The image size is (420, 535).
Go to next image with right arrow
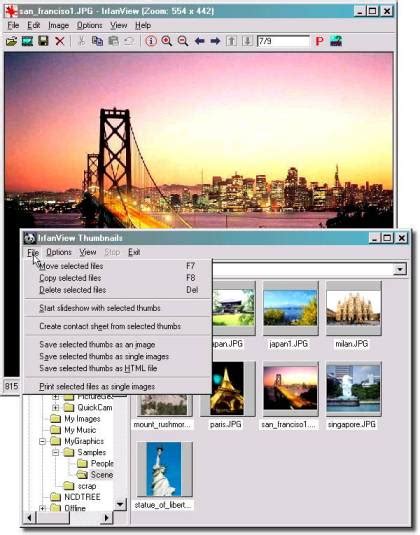point(215,42)
